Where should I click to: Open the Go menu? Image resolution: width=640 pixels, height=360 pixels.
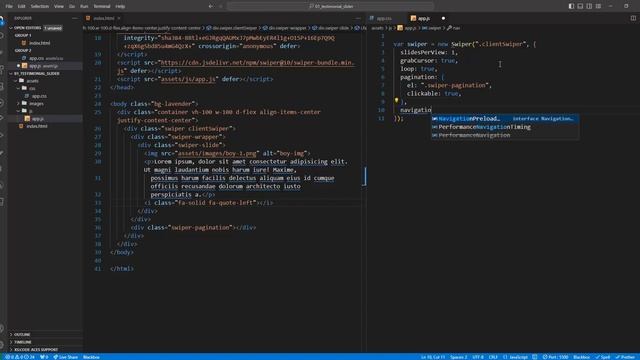72,6
